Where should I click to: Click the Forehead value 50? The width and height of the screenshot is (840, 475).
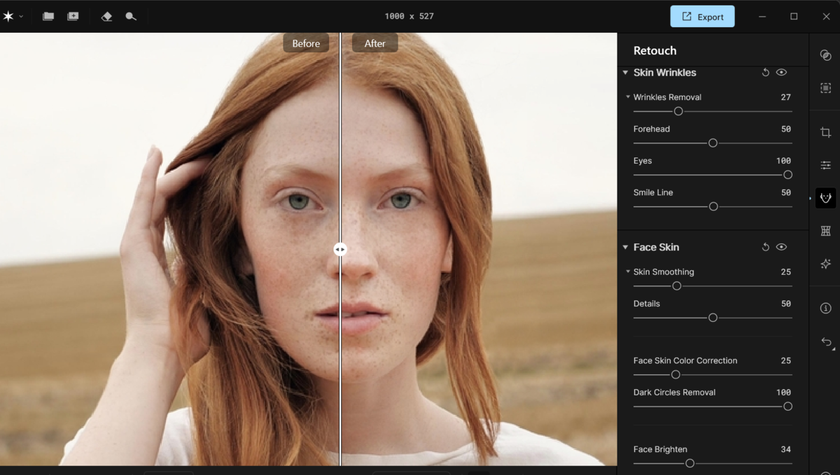coord(785,129)
